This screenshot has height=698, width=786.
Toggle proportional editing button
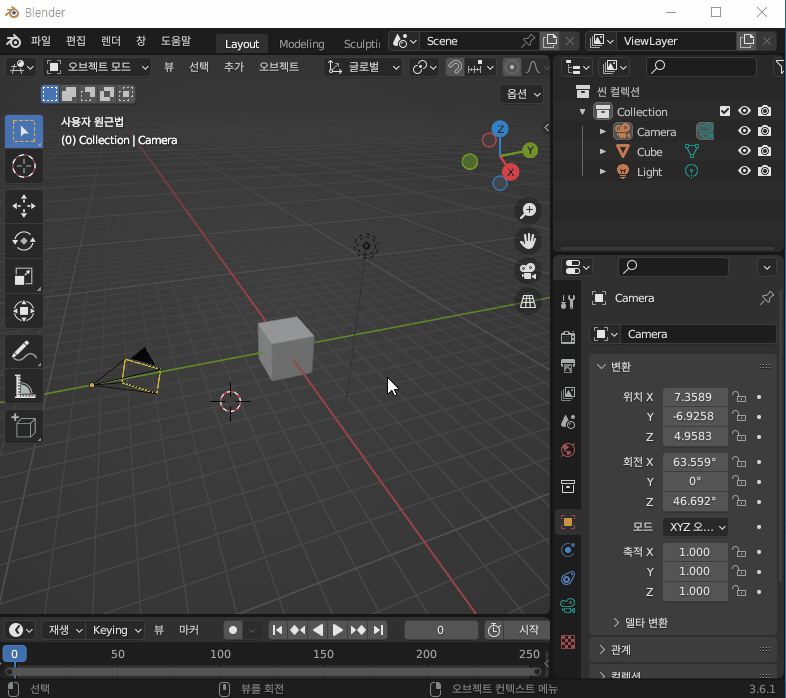tap(511, 67)
